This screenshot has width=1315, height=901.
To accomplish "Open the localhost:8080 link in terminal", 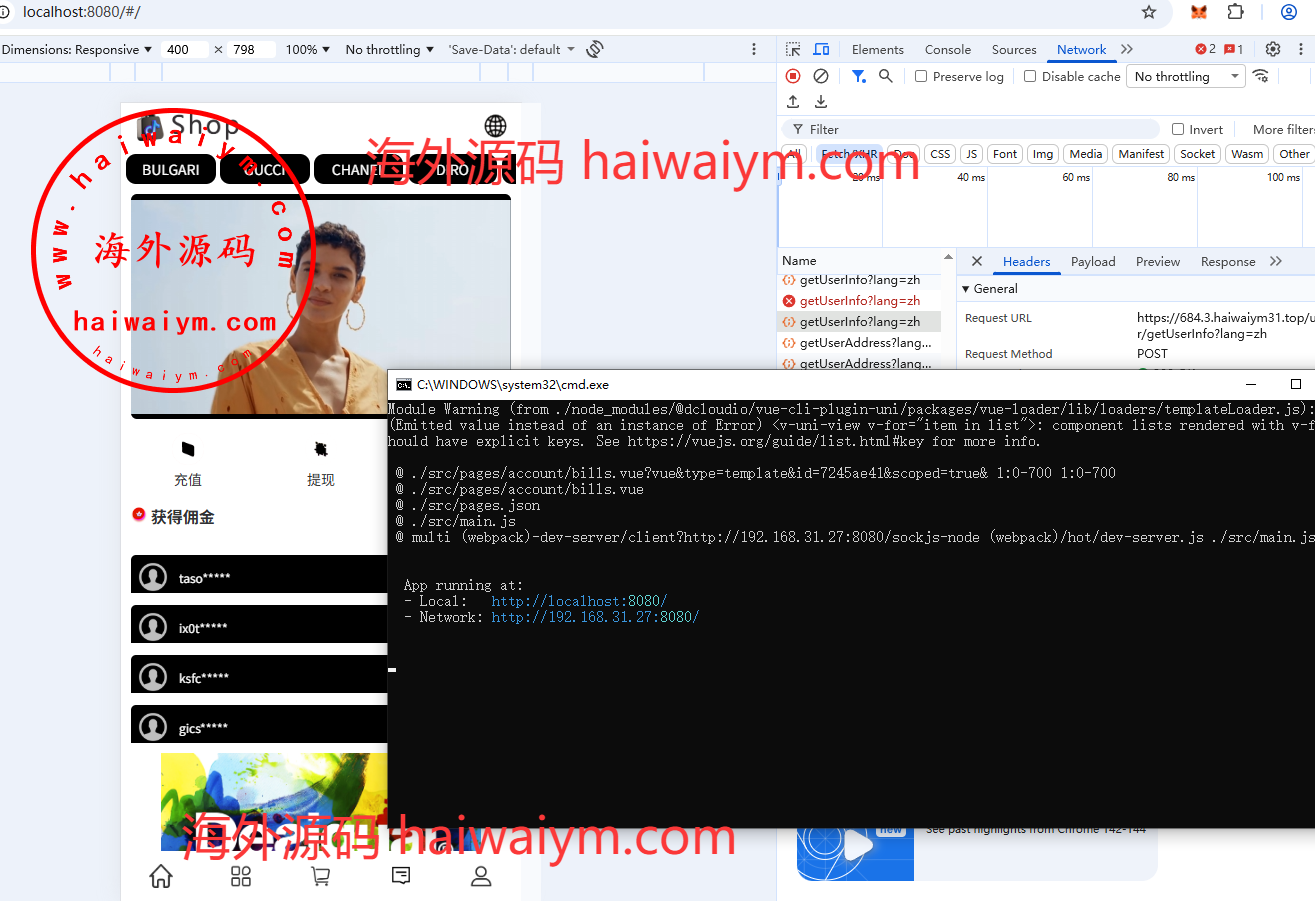I will click(578, 601).
